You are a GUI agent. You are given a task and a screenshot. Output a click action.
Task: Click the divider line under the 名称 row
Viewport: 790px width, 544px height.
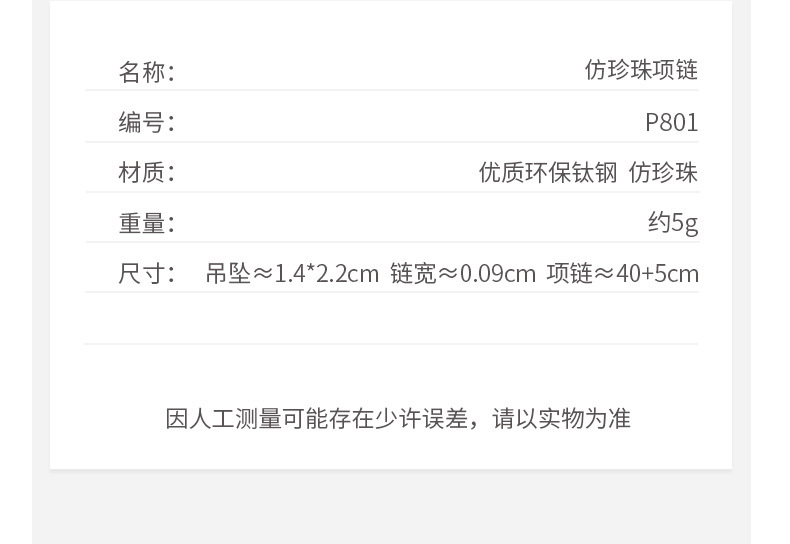click(391, 91)
